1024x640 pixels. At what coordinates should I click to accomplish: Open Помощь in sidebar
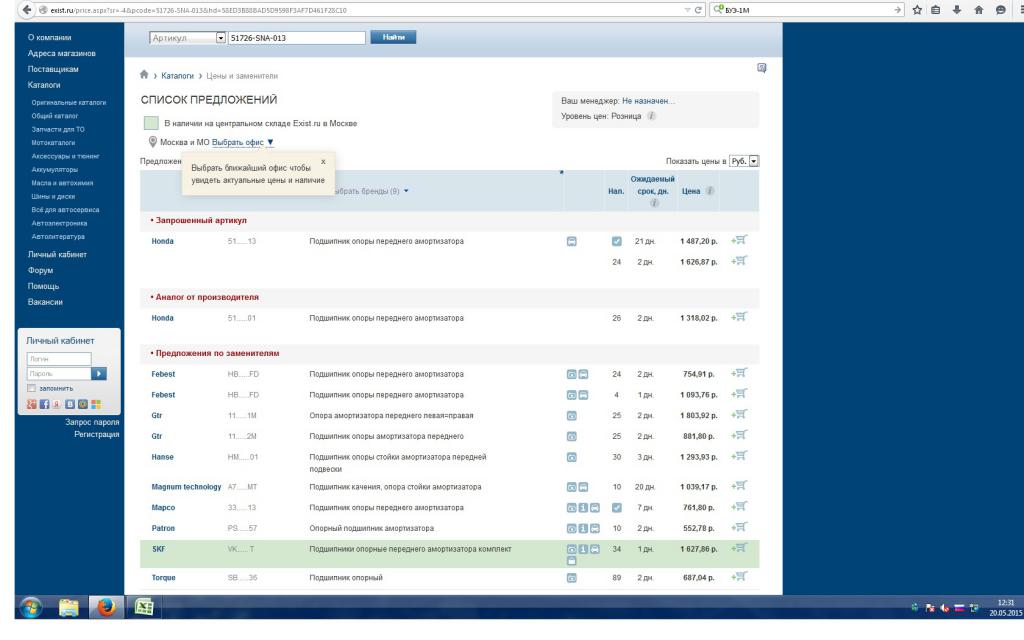pyautogui.click(x=43, y=286)
